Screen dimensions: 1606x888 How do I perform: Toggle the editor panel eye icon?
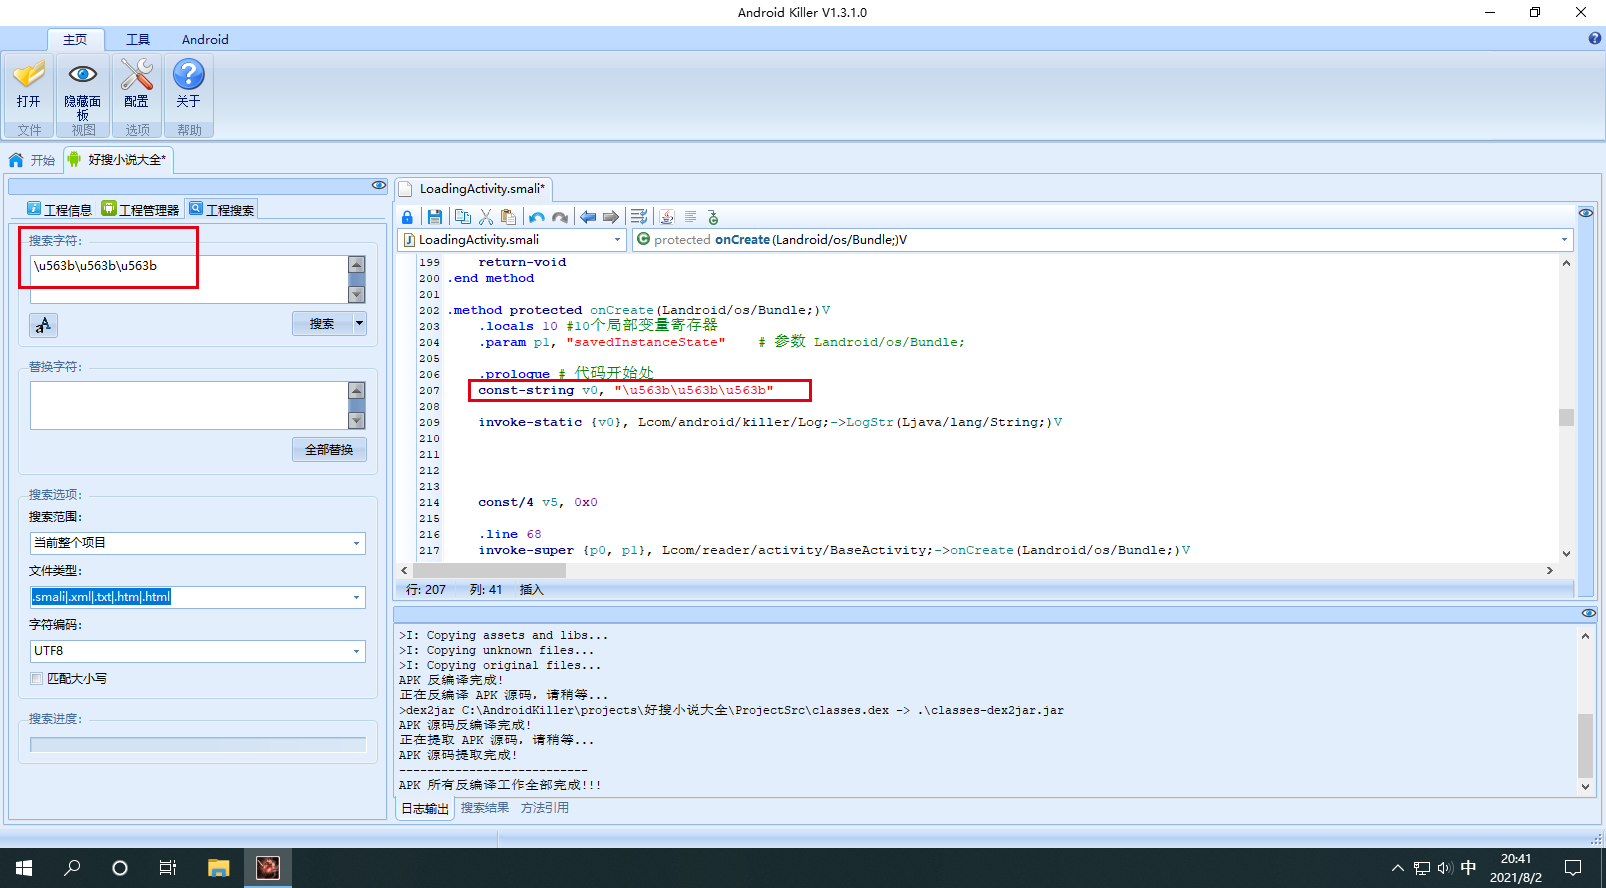tap(1586, 213)
